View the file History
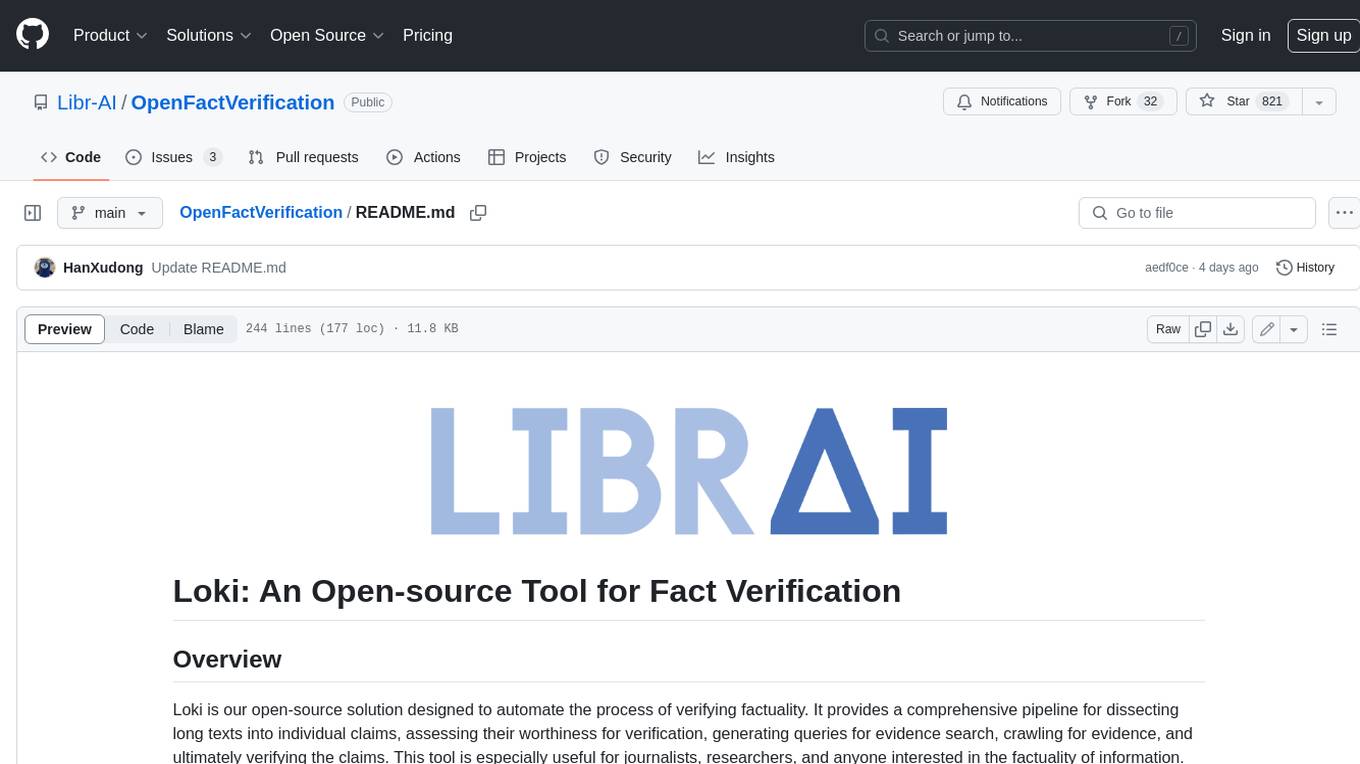 pyautogui.click(x=1305, y=267)
